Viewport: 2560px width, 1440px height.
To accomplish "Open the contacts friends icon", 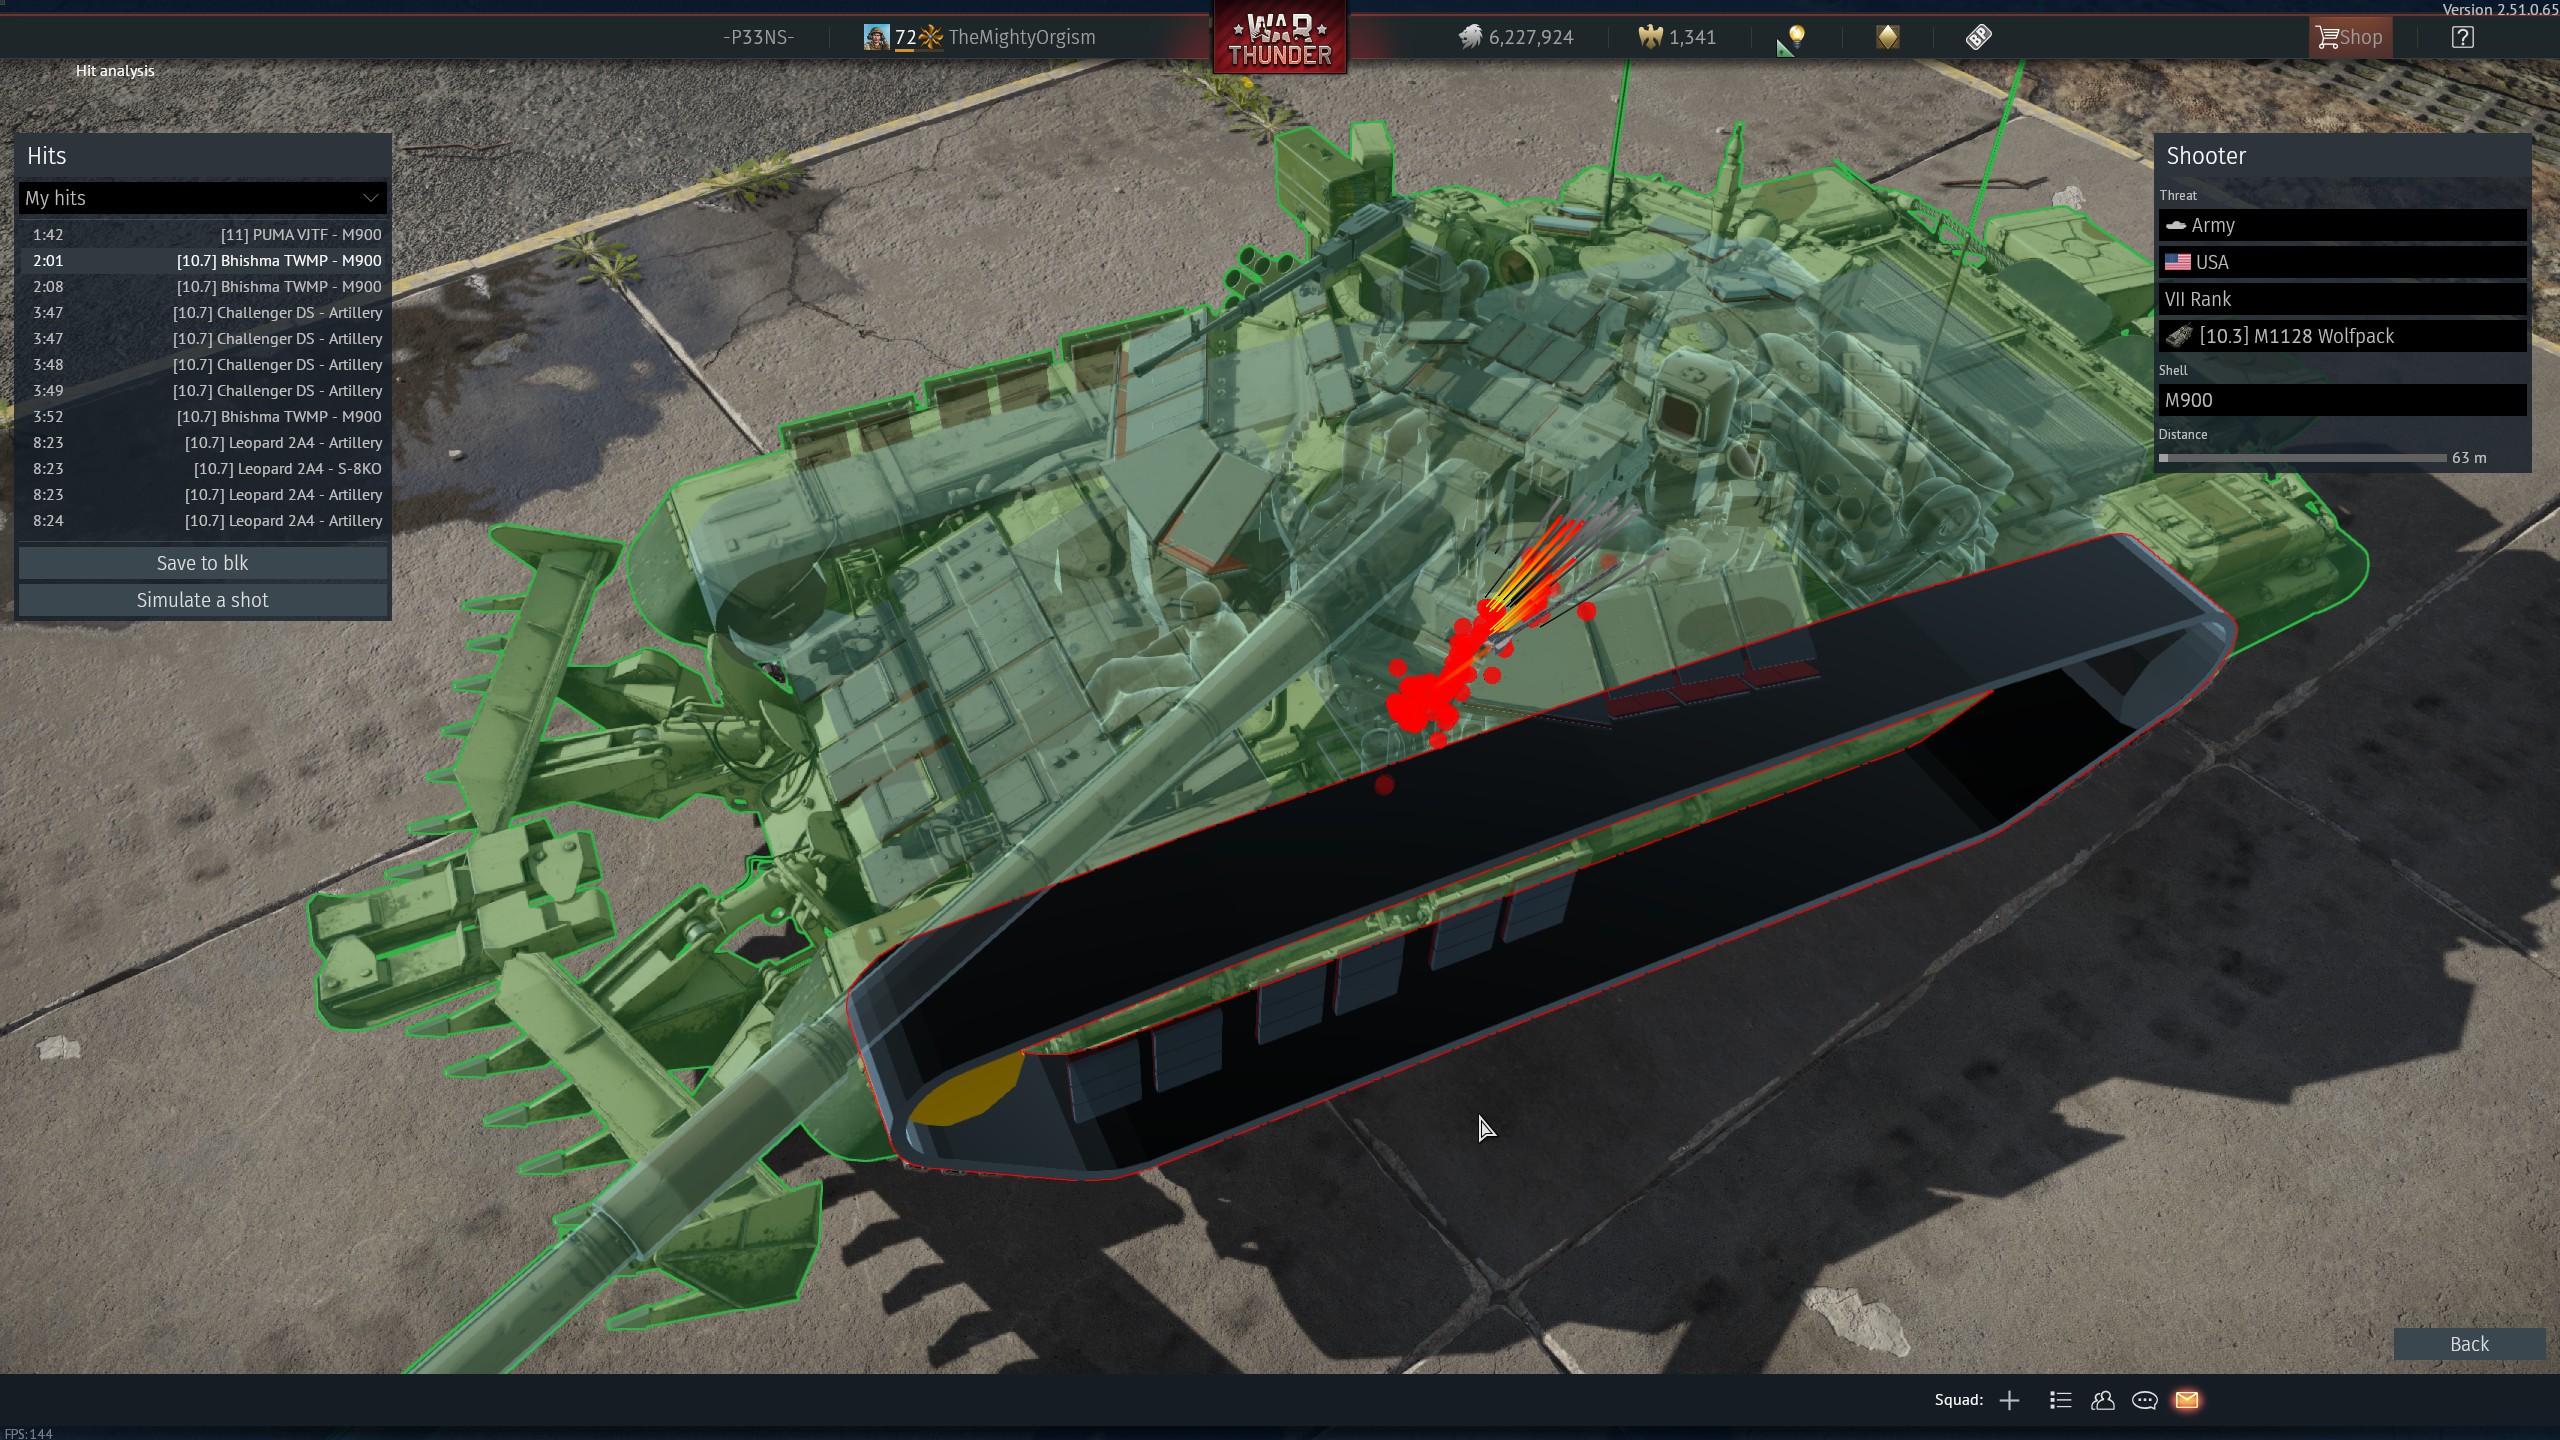I will 2102,1400.
